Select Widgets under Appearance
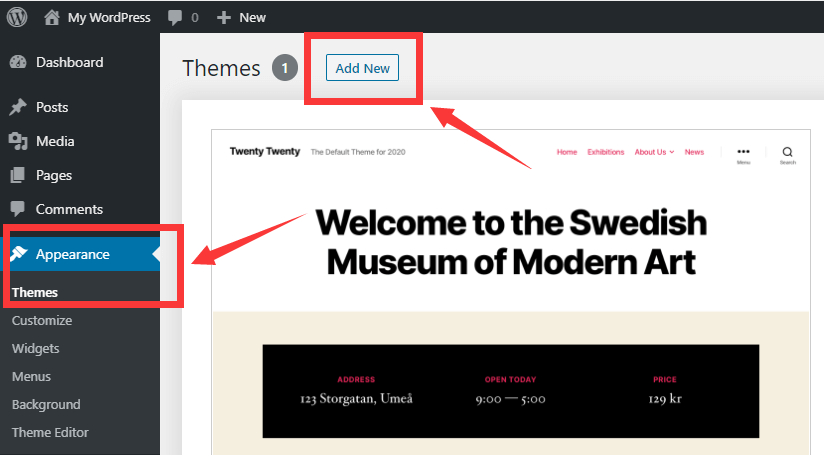The image size is (824, 455). [36, 349]
